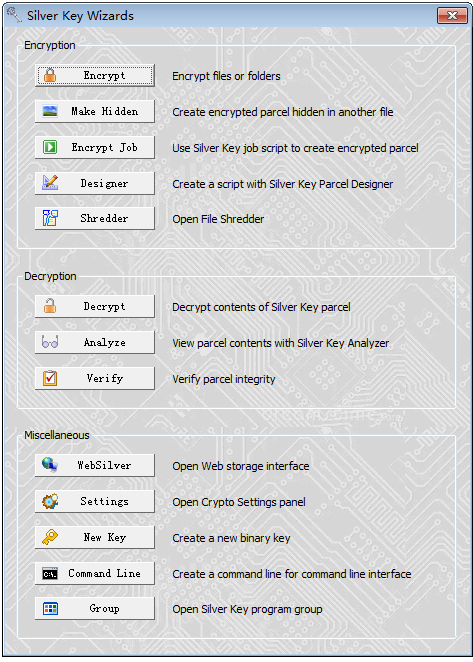The height and width of the screenshot is (662, 473).
Task: Click the 'Open Crypto Settings panel' text
Action: point(239,502)
